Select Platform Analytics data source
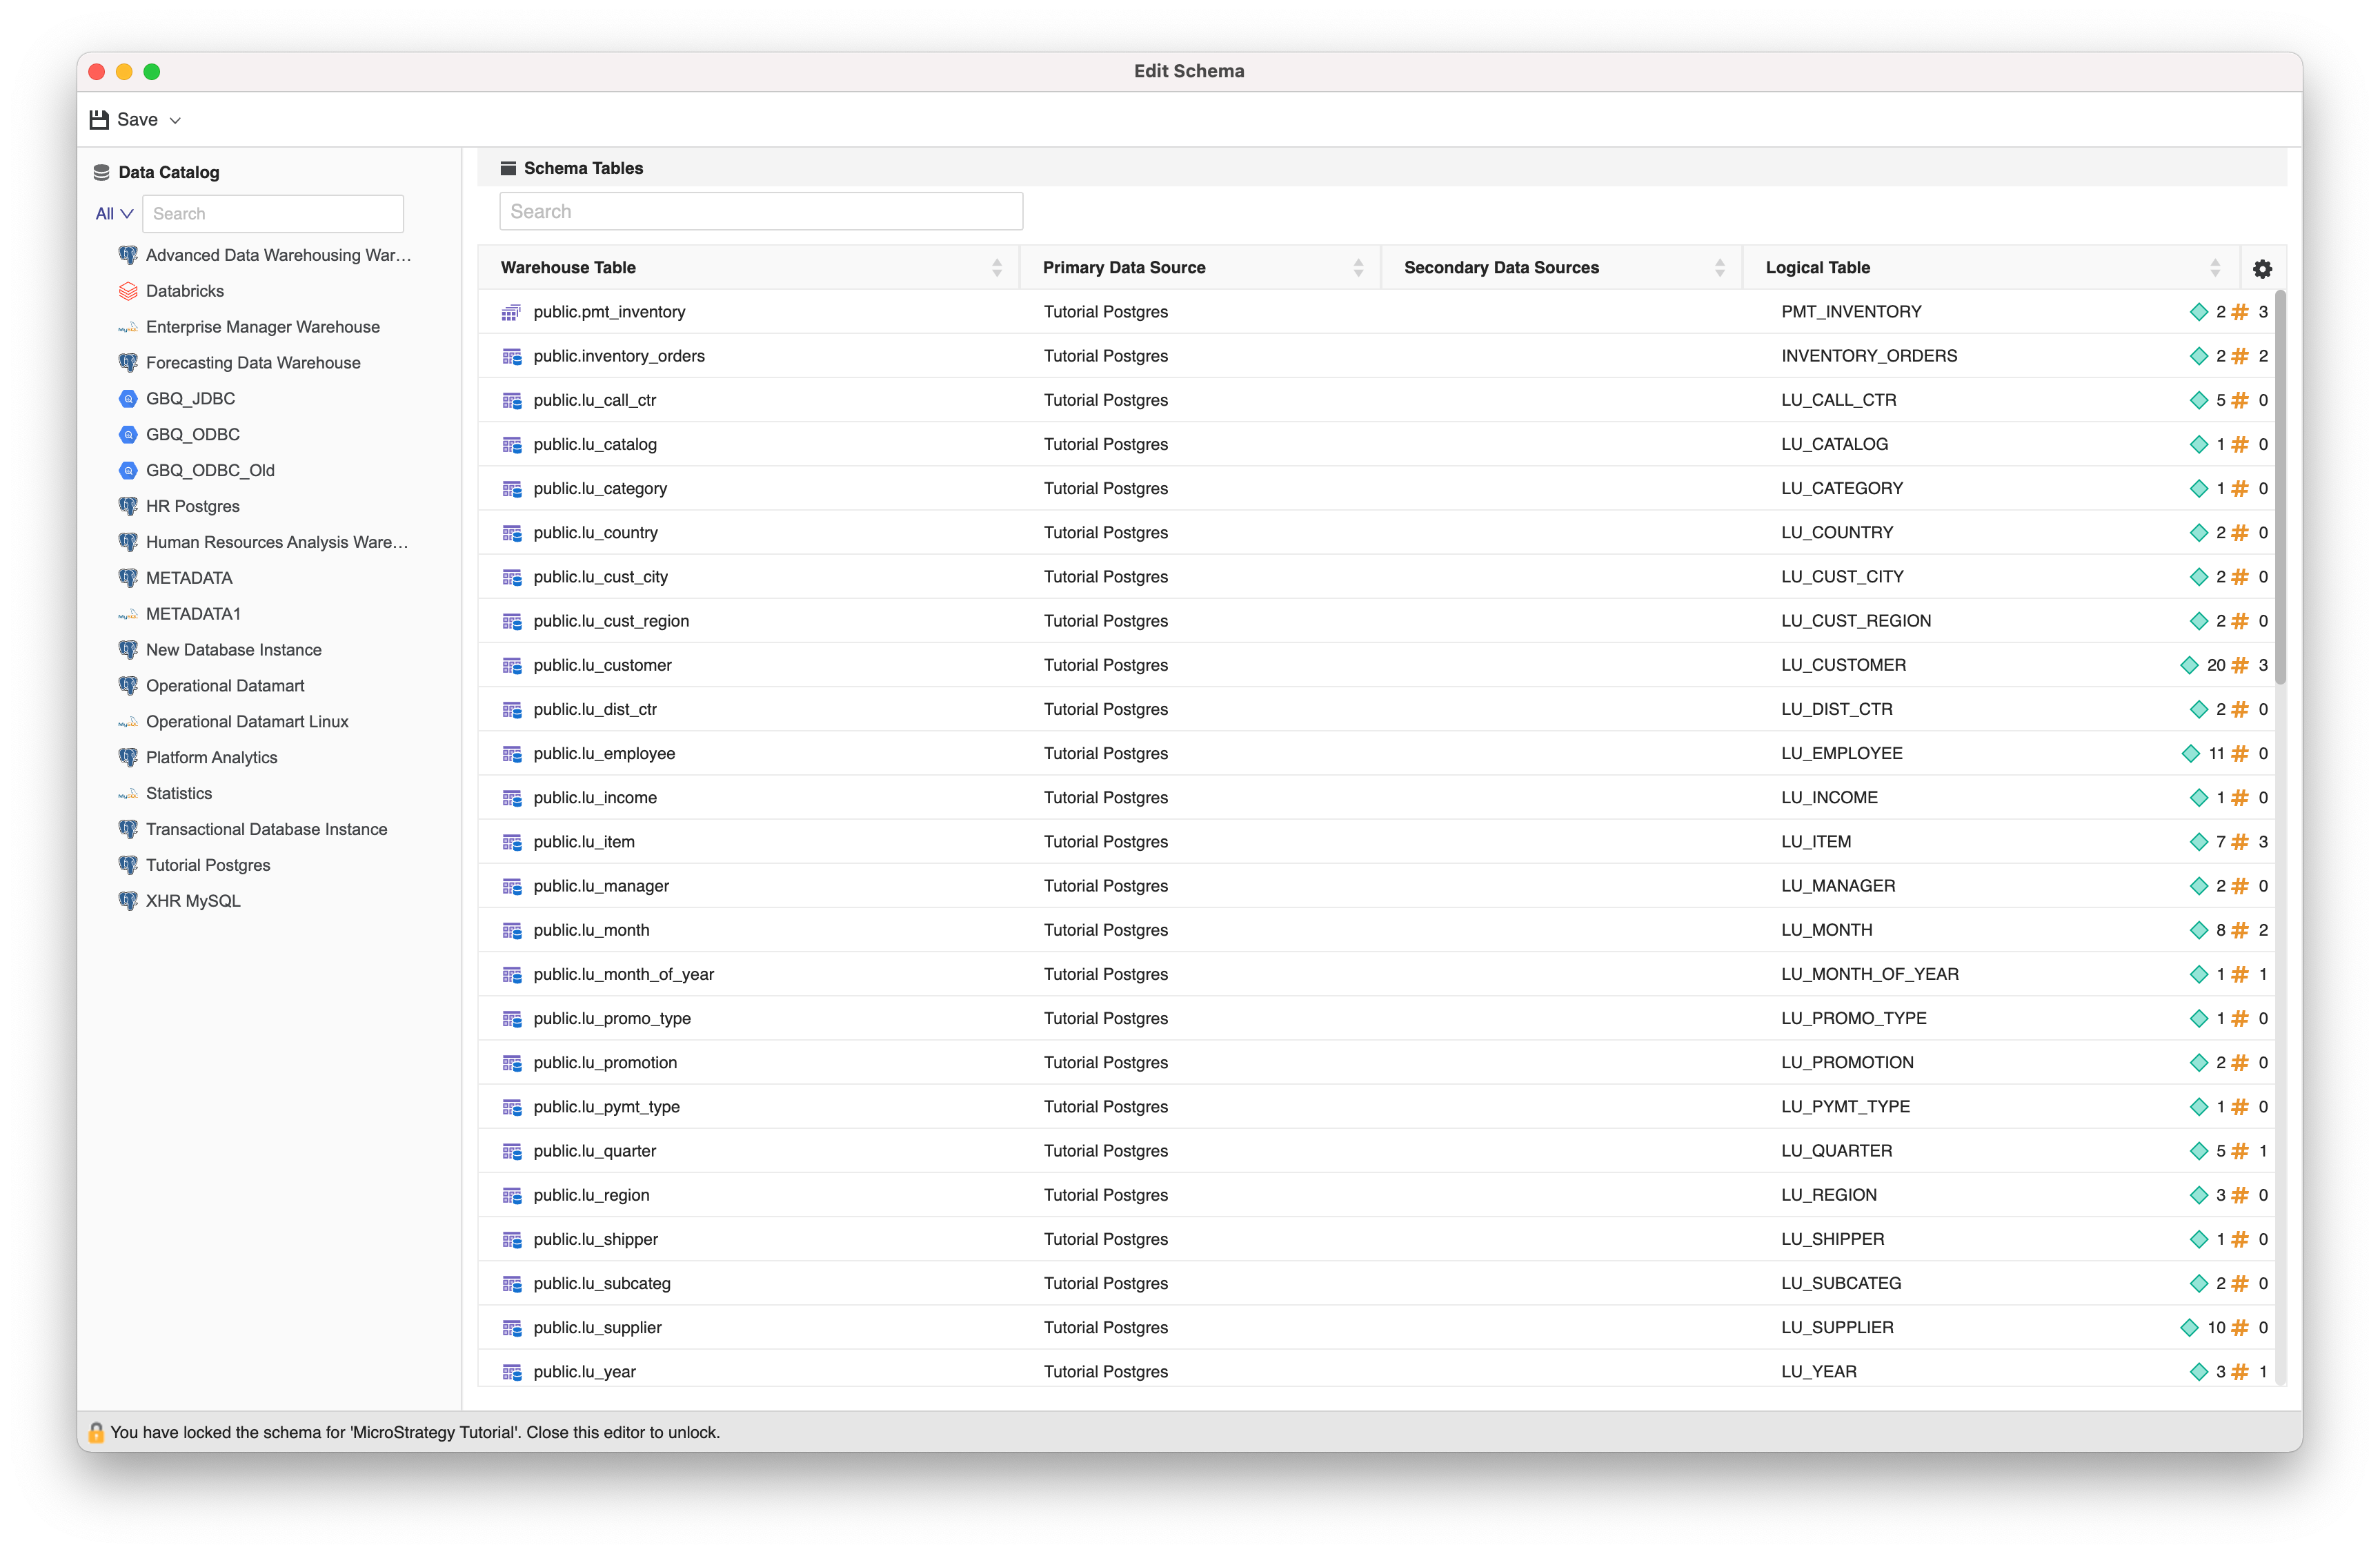 coord(211,757)
